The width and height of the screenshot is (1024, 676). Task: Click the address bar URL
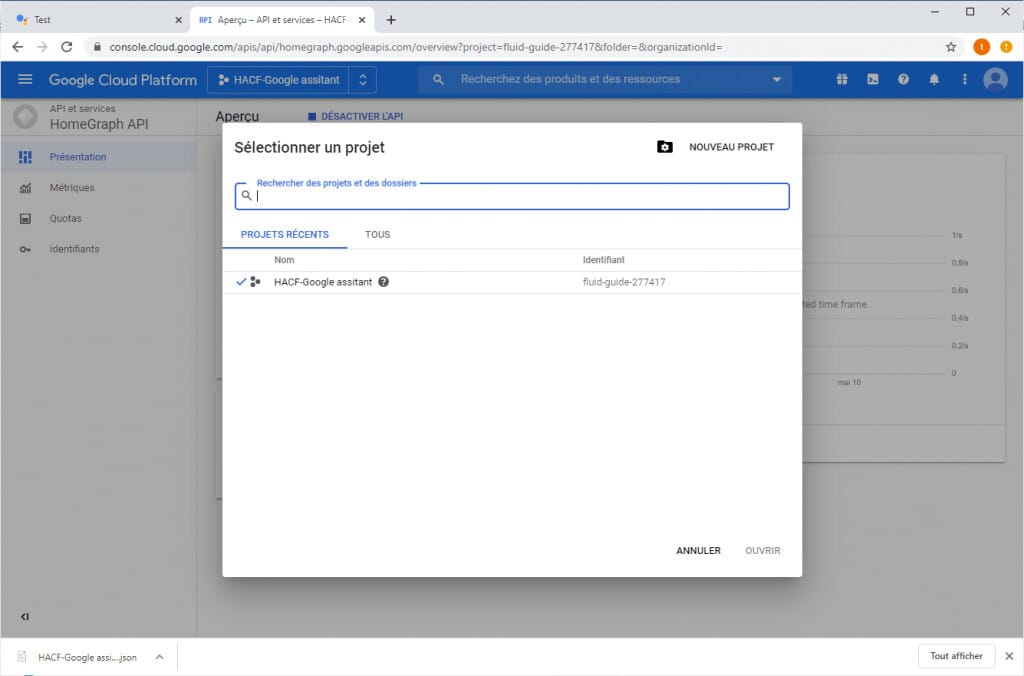415,47
